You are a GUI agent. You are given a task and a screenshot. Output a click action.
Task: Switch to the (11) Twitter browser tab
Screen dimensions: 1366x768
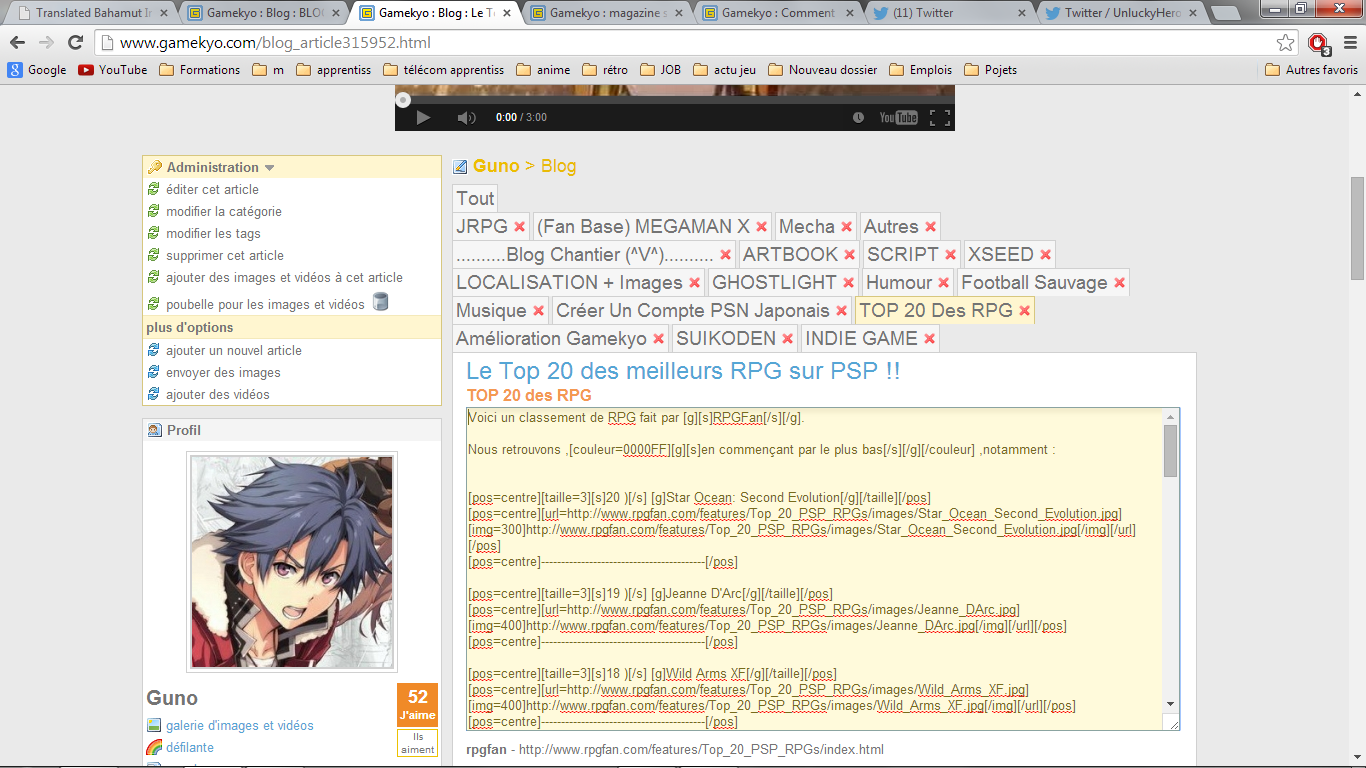[x=940, y=13]
